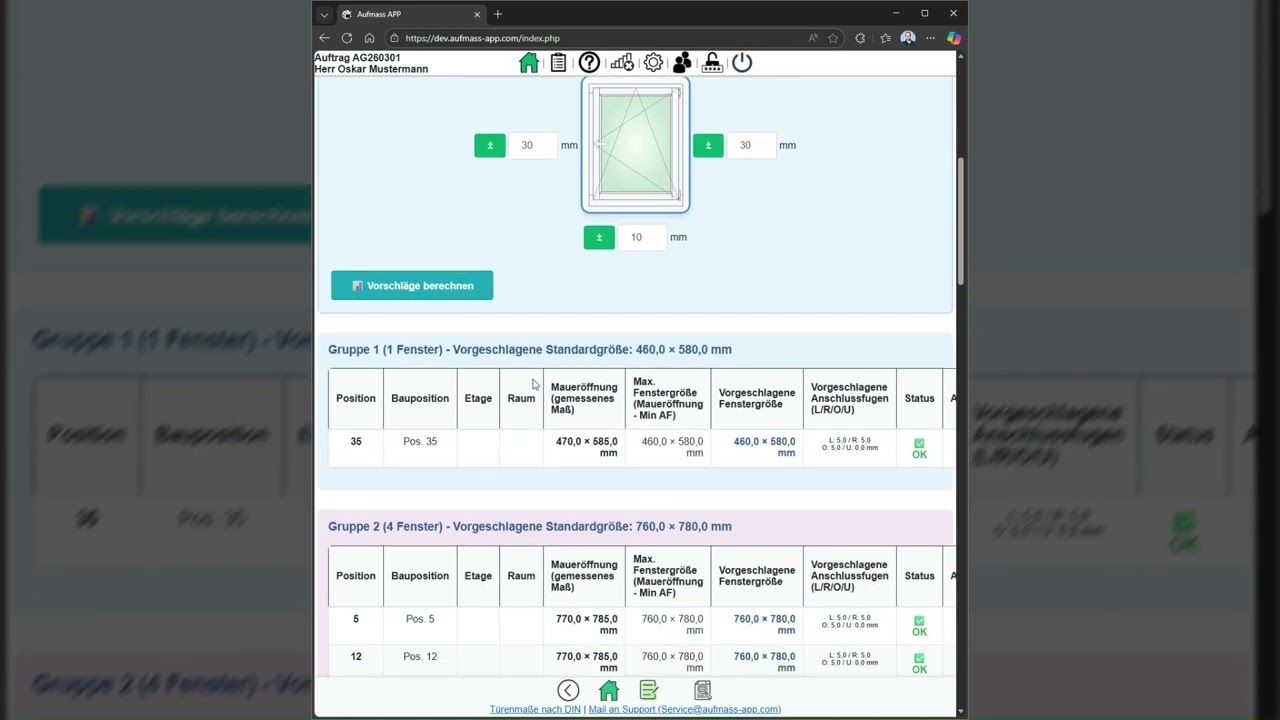This screenshot has width=1280, height=720.
Task: Open the help question mark icon
Action: [x=589, y=62]
